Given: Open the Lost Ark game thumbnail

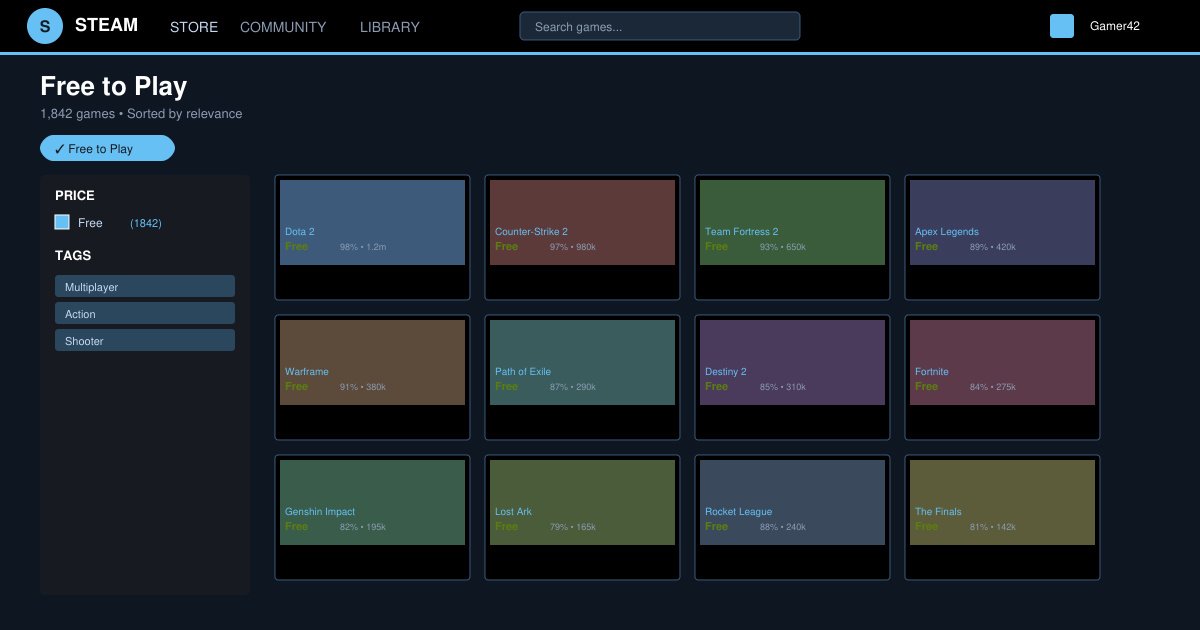Looking at the screenshot, I should click(x=582, y=502).
